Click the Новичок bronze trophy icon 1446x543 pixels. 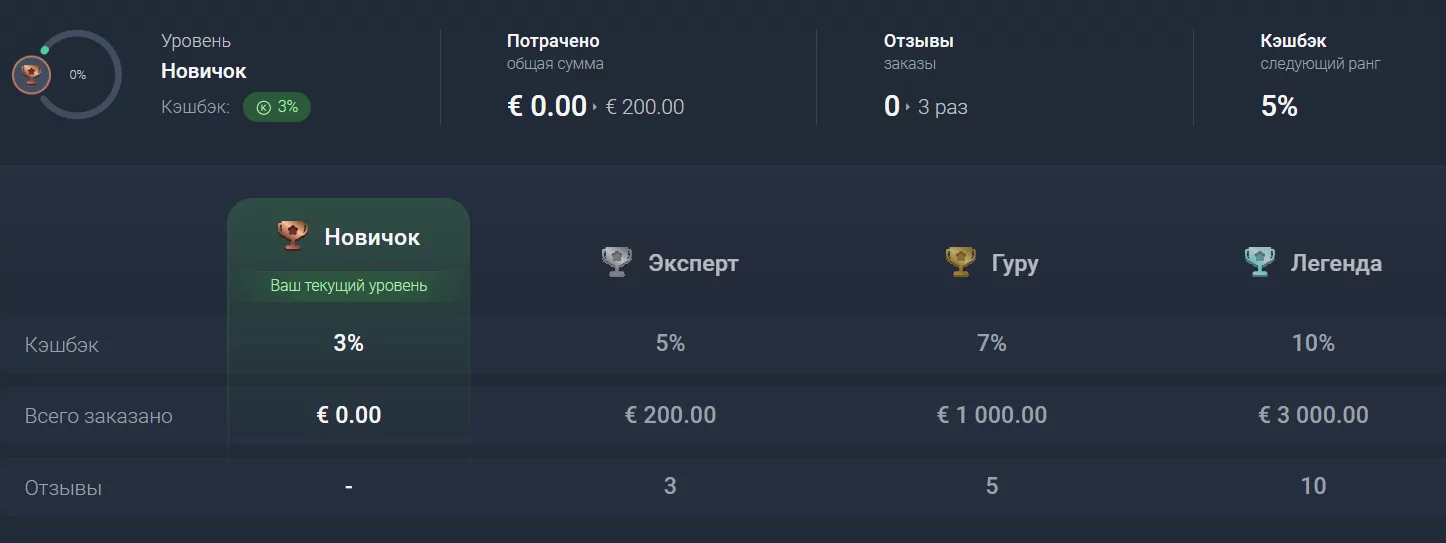[x=292, y=237]
